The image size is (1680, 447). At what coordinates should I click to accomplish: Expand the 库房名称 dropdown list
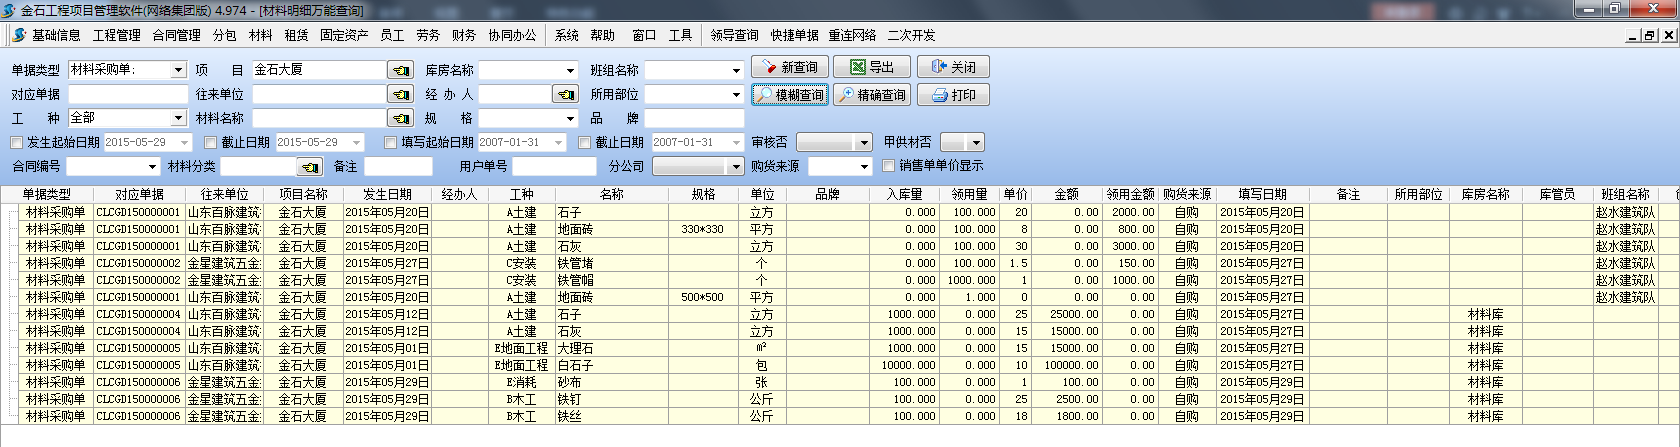(570, 70)
